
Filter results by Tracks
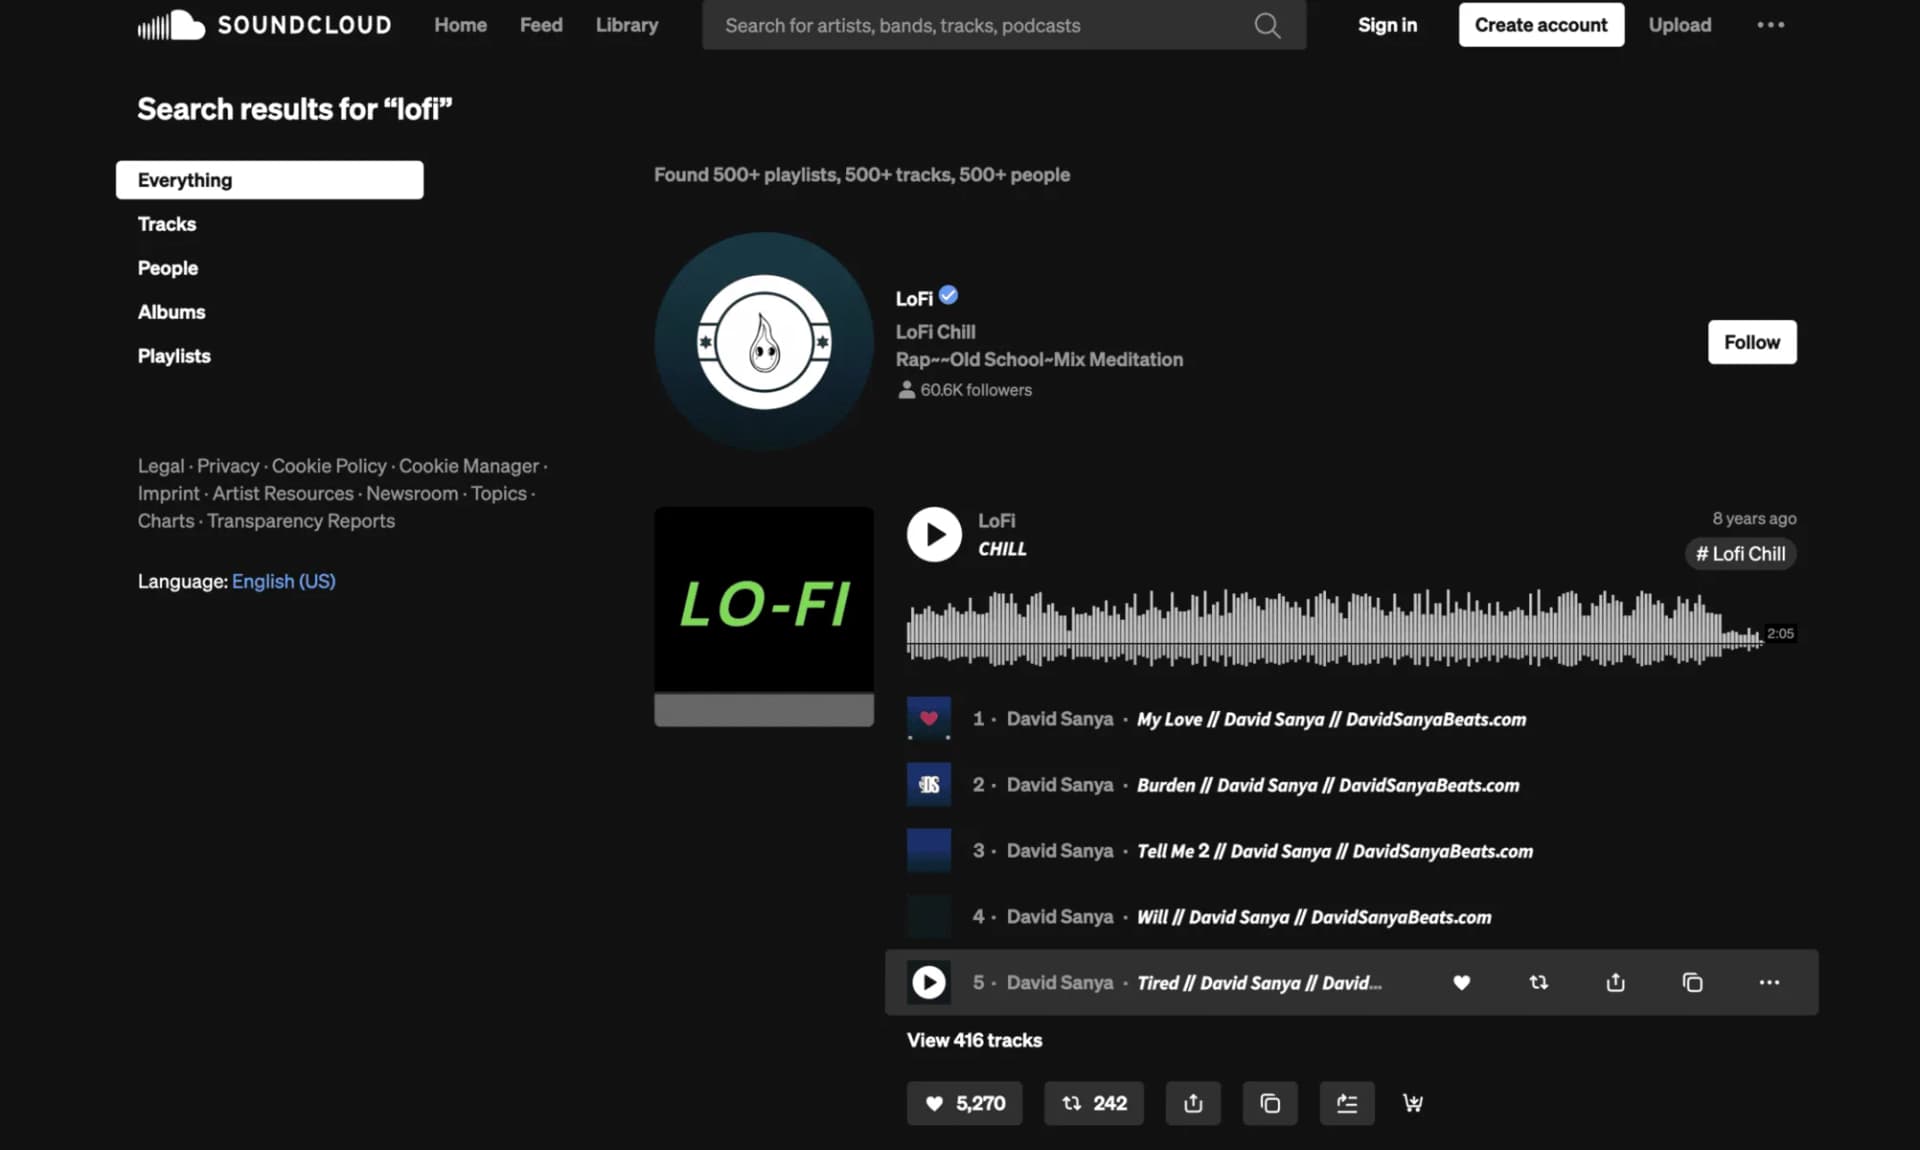pyautogui.click(x=167, y=224)
